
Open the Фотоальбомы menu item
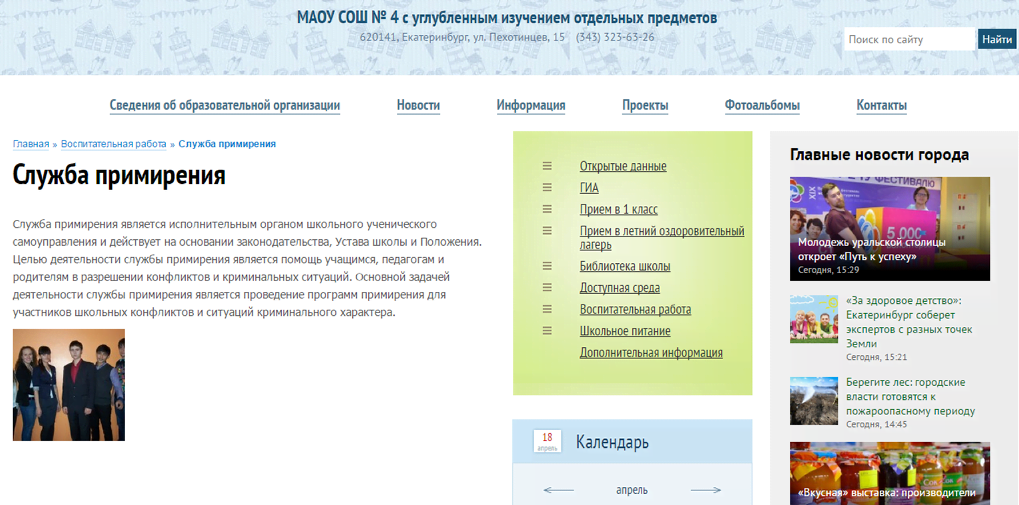762,106
